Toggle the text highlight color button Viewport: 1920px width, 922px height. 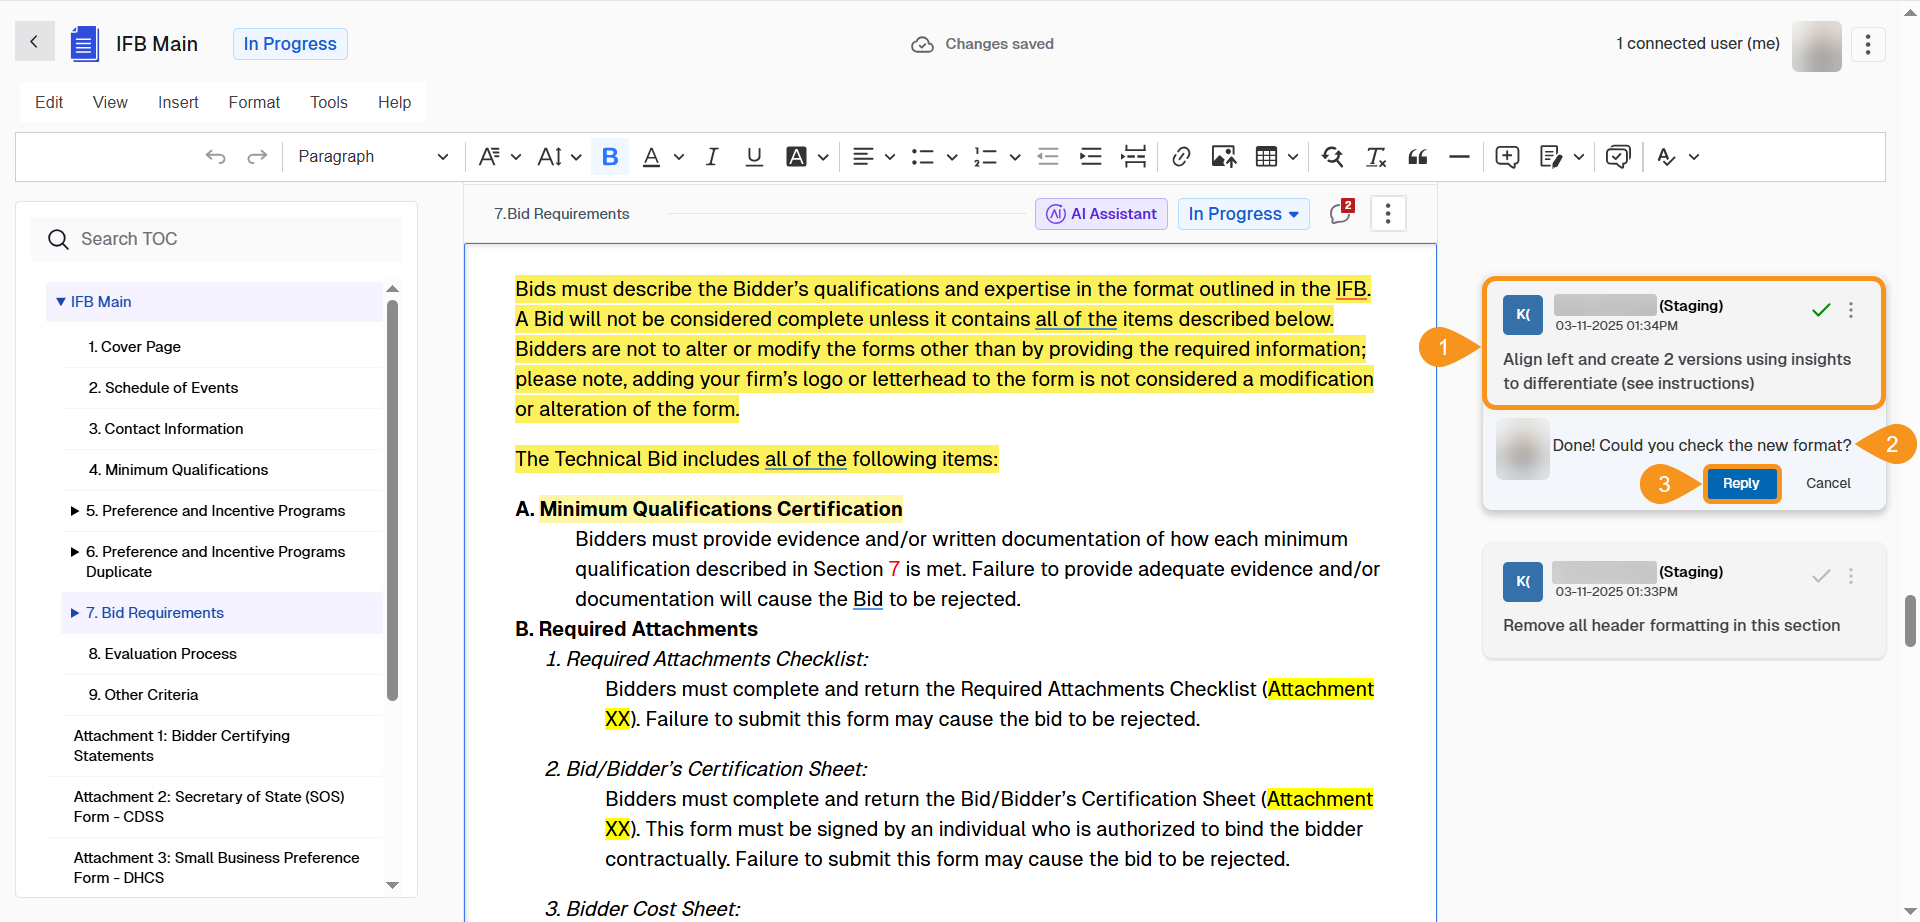[796, 157]
